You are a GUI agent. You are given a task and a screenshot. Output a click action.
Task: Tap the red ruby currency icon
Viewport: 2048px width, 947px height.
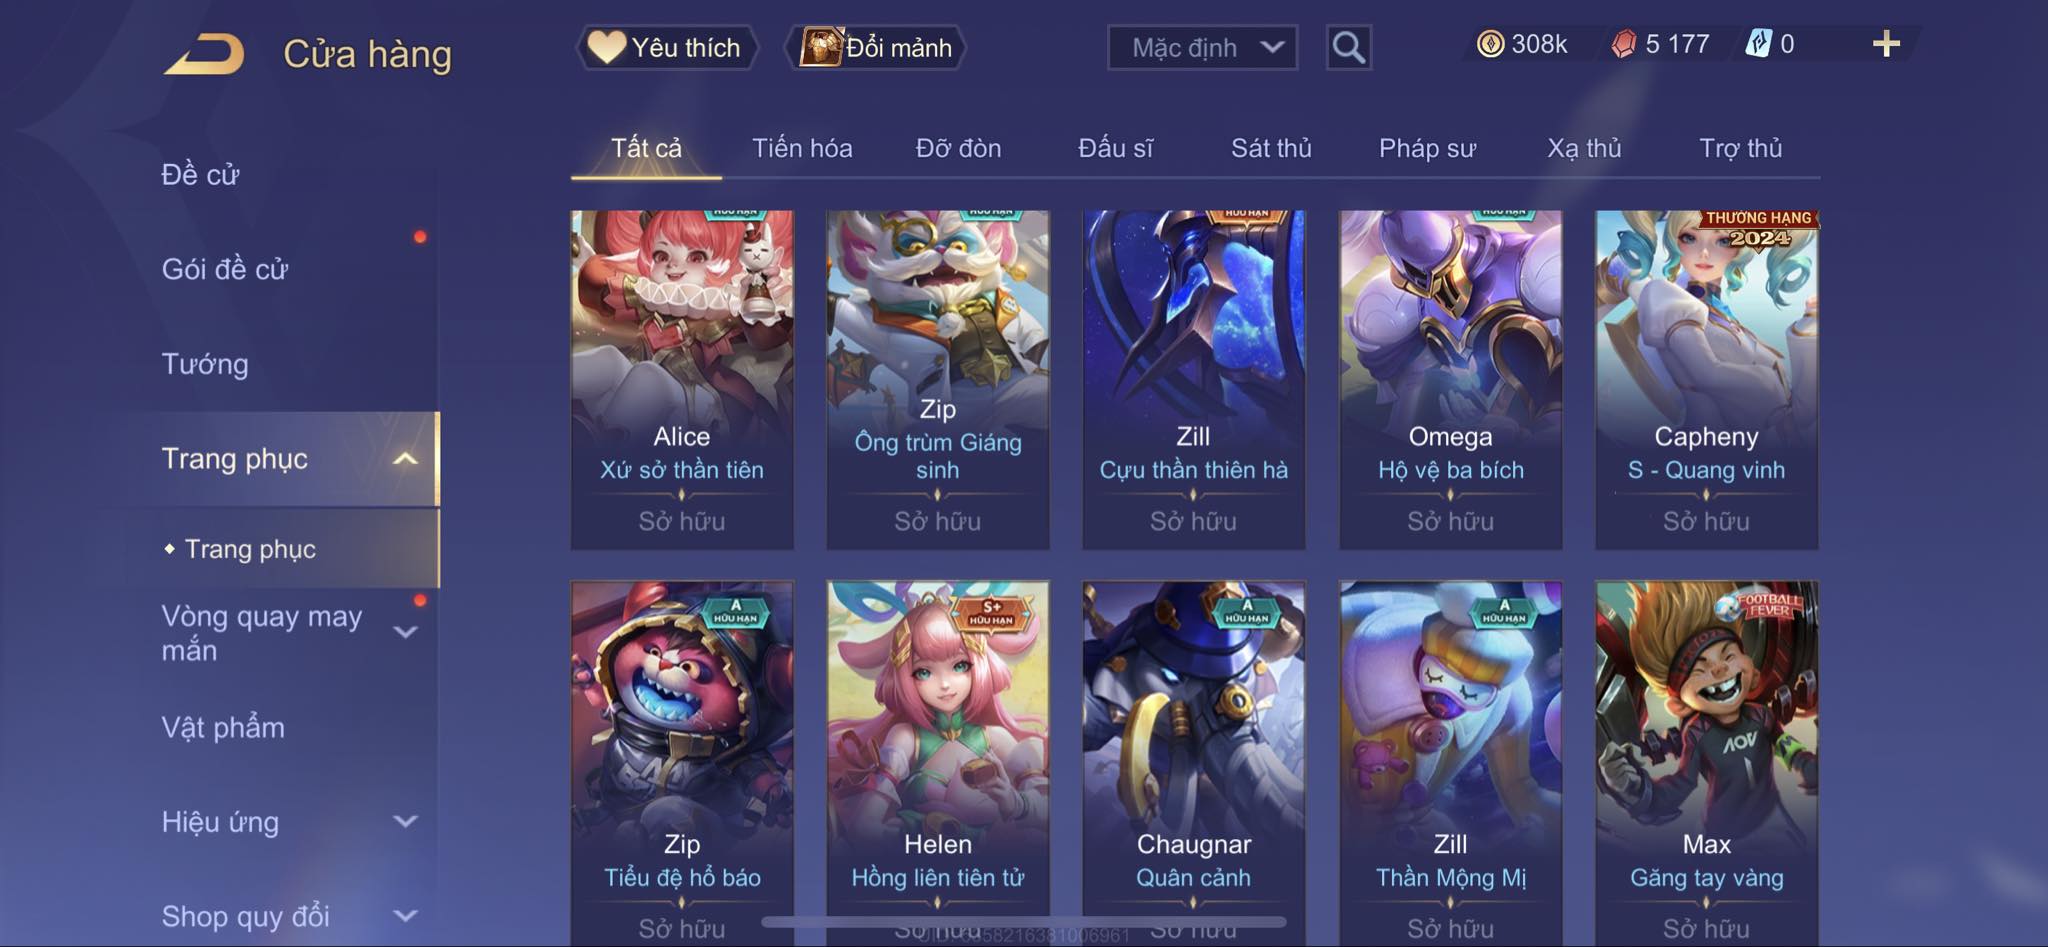(1624, 44)
